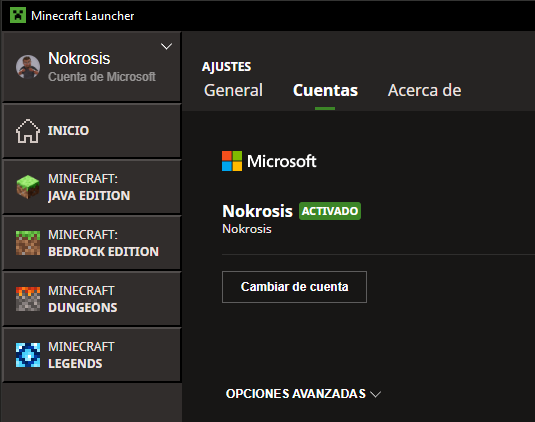Screen dimensions: 535x422
Task: Click the small Nokrosis gamertag under account name
Action: 247,229
